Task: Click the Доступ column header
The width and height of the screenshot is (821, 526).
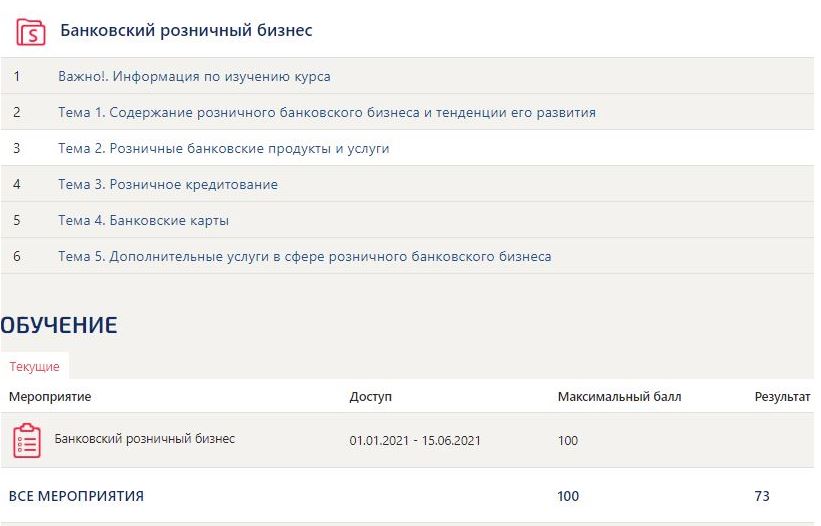Action: 370,397
